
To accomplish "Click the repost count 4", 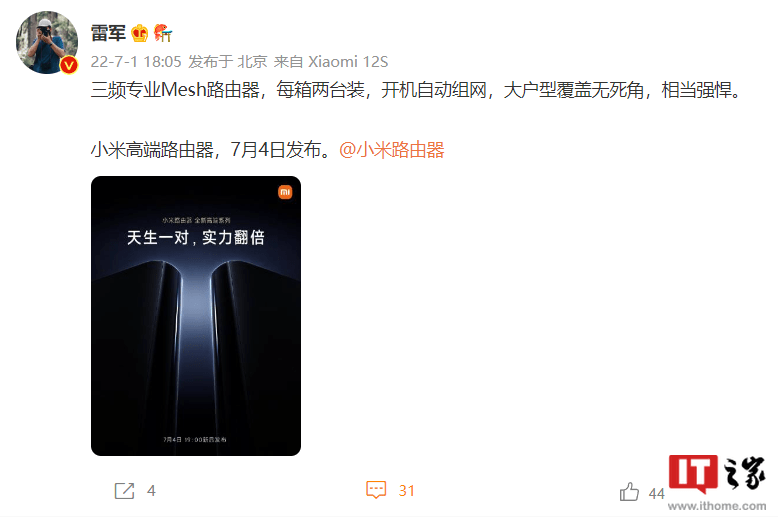I will pyautogui.click(x=151, y=491).
